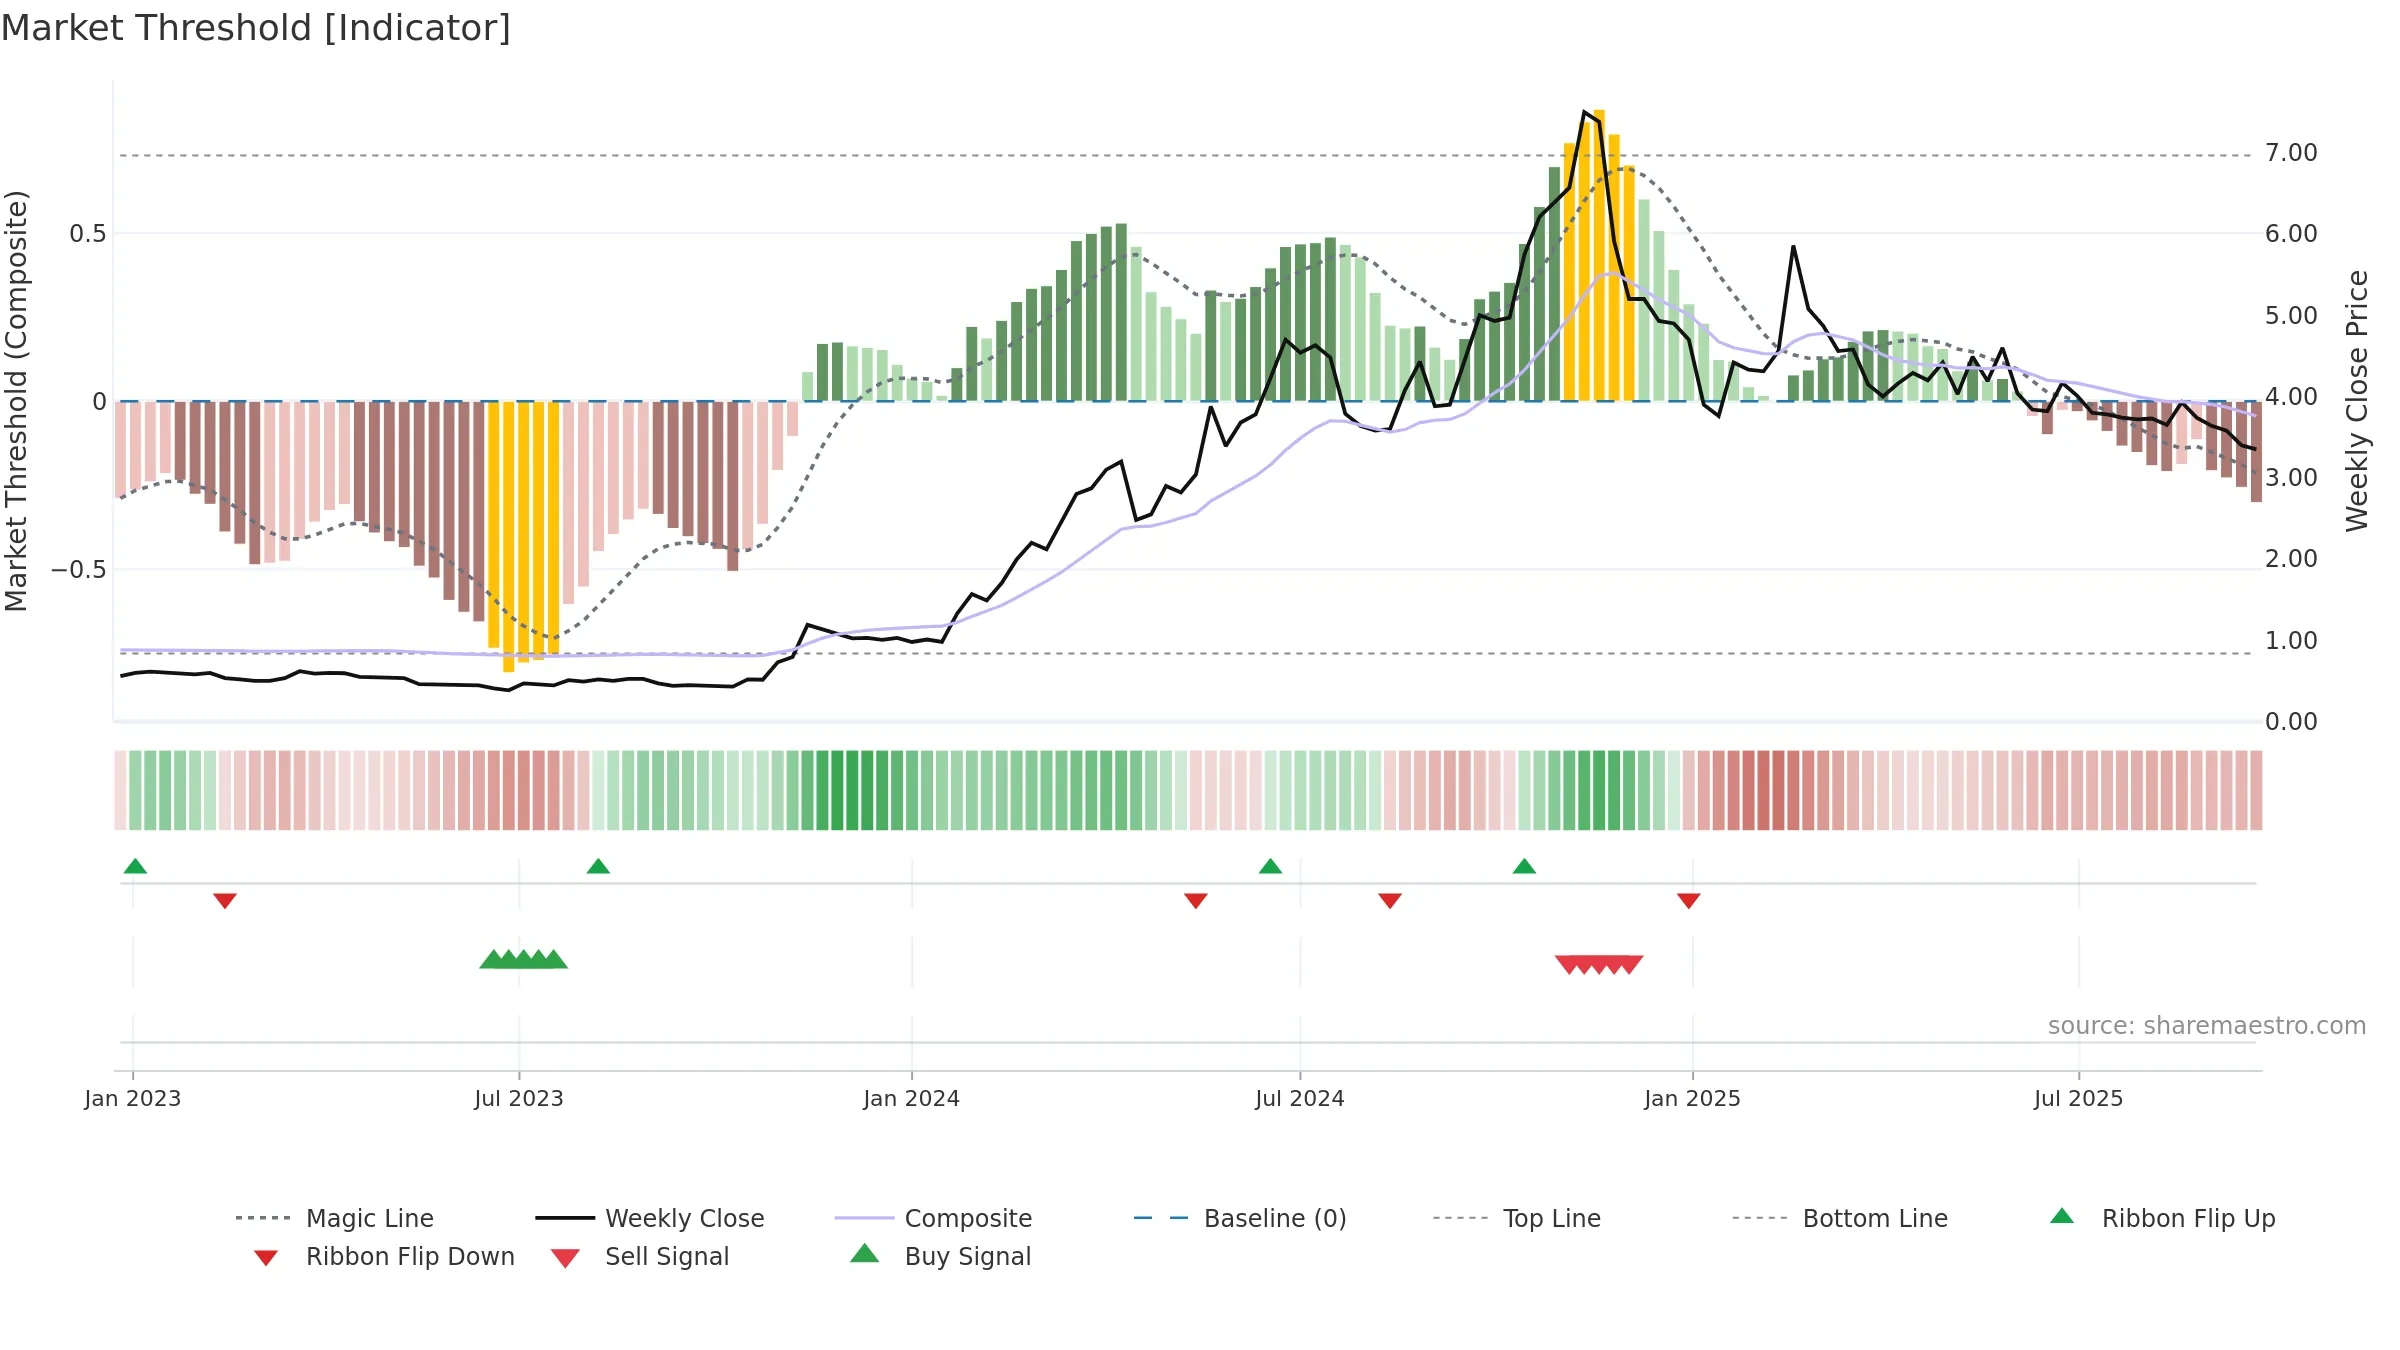The image size is (2400, 1350).
Task: Toggle the Top Line legend entry
Action: click(x=1517, y=1218)
